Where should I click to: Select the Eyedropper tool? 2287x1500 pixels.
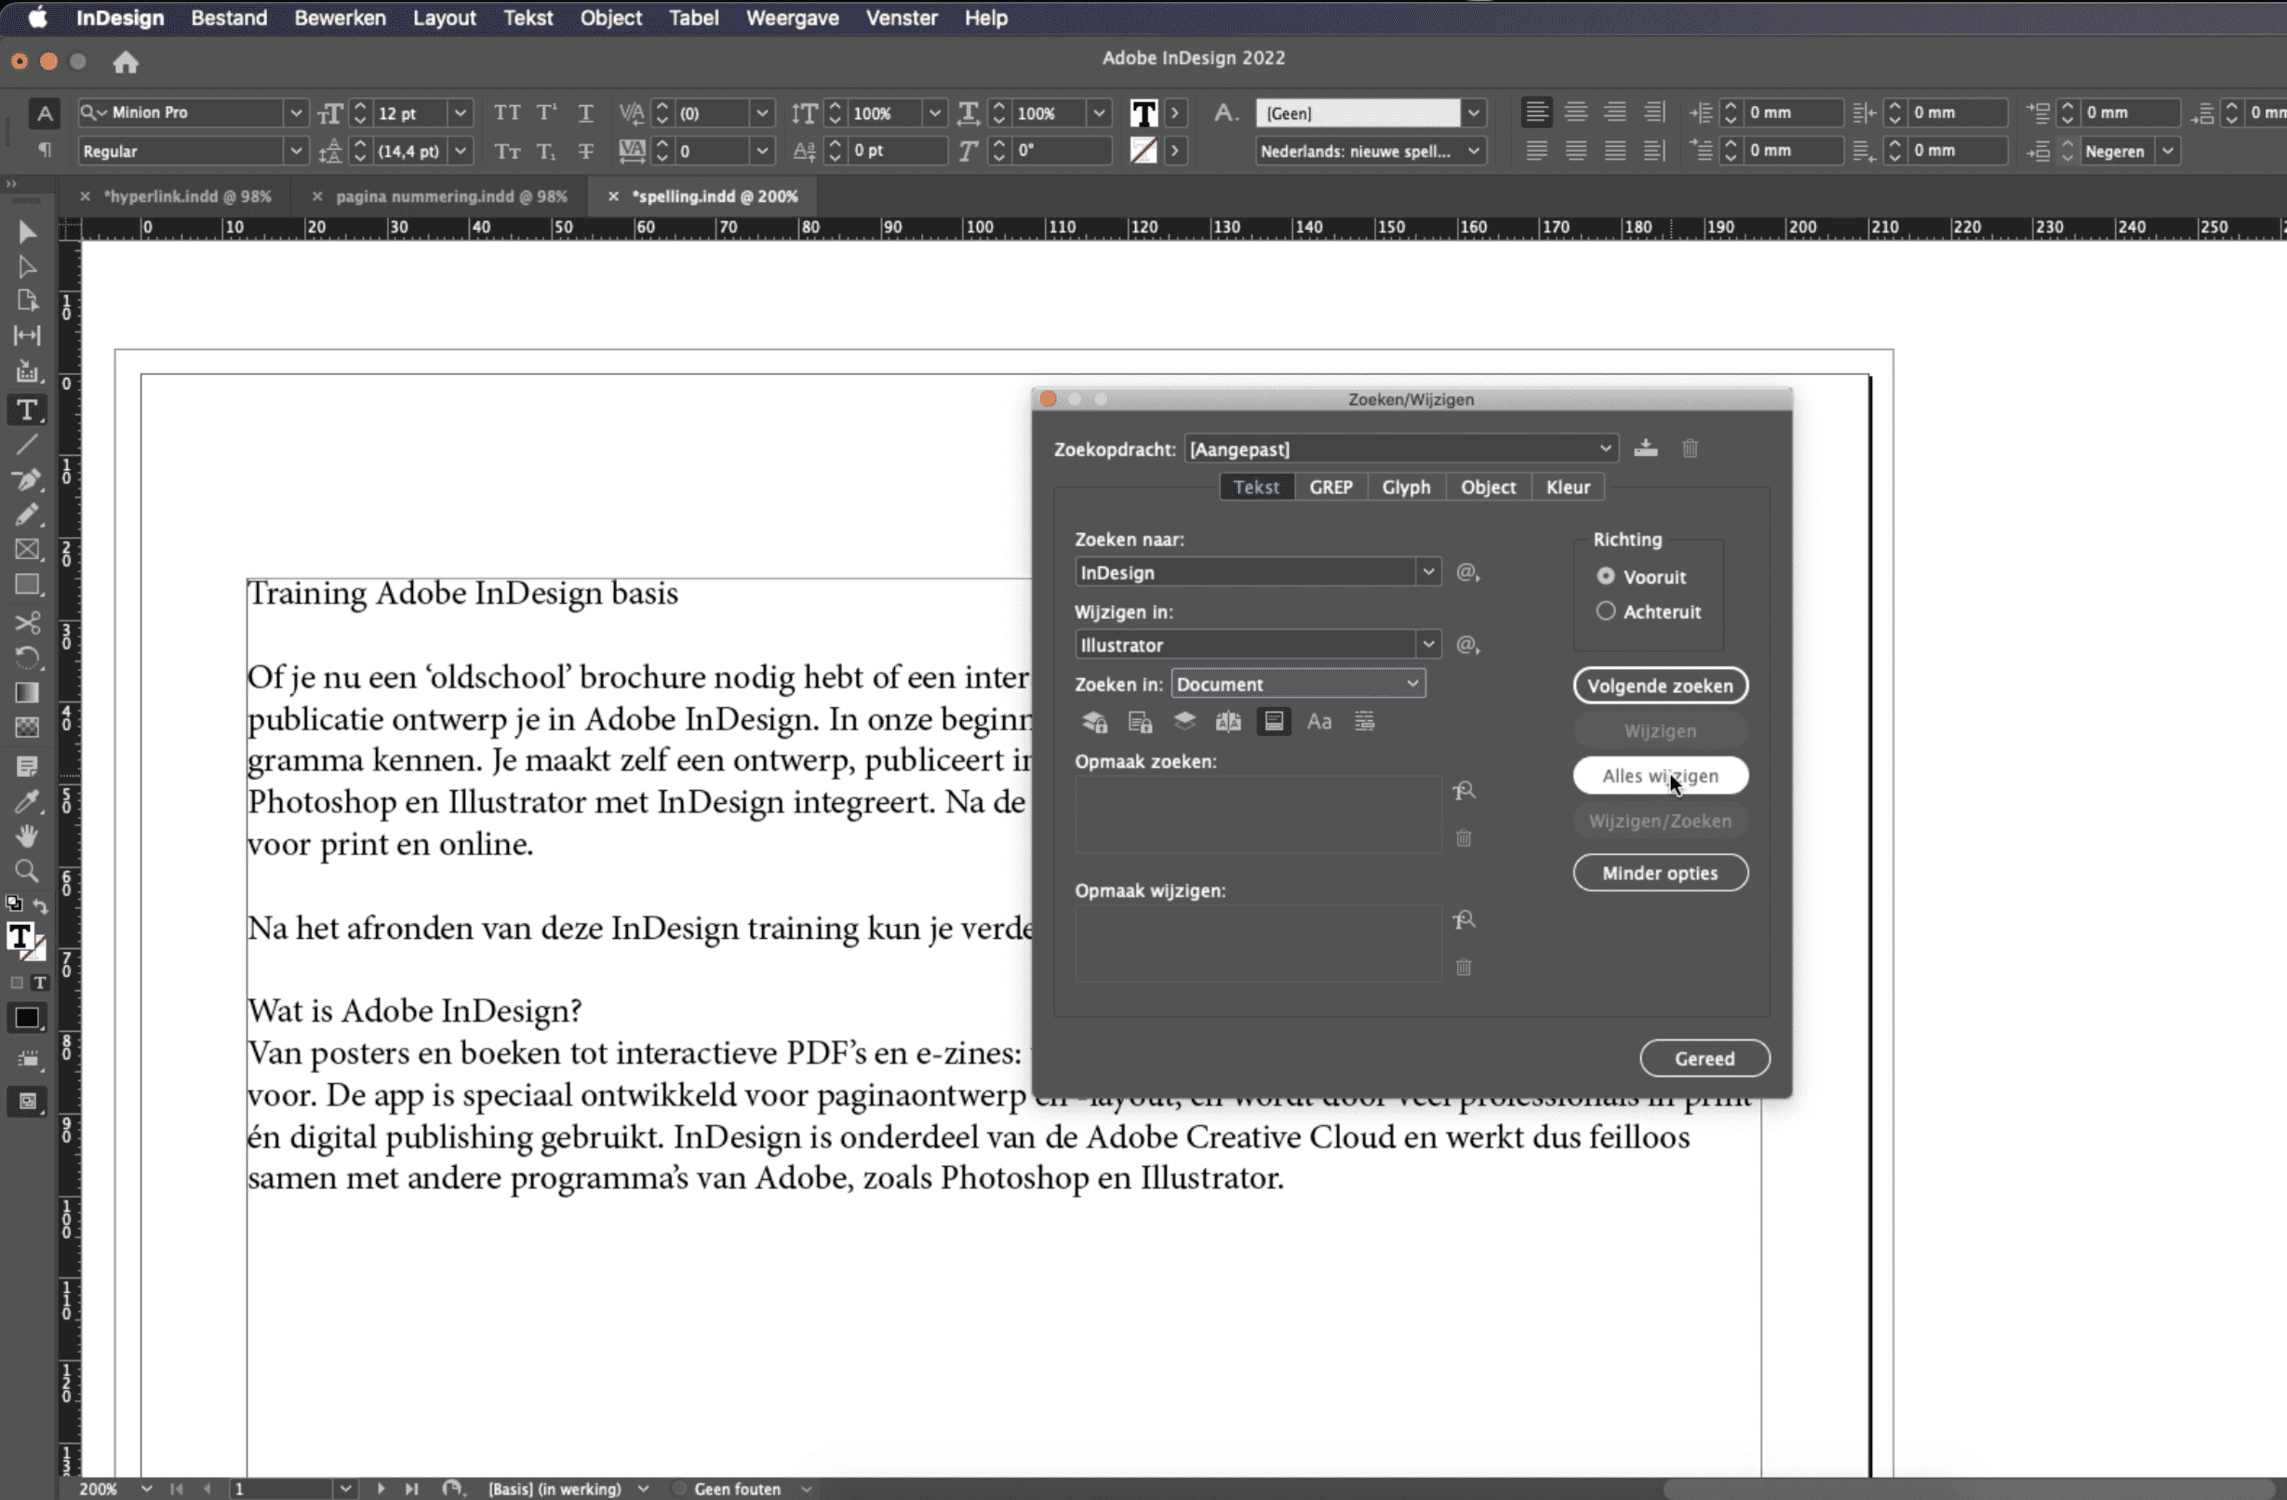click(27, 802)
